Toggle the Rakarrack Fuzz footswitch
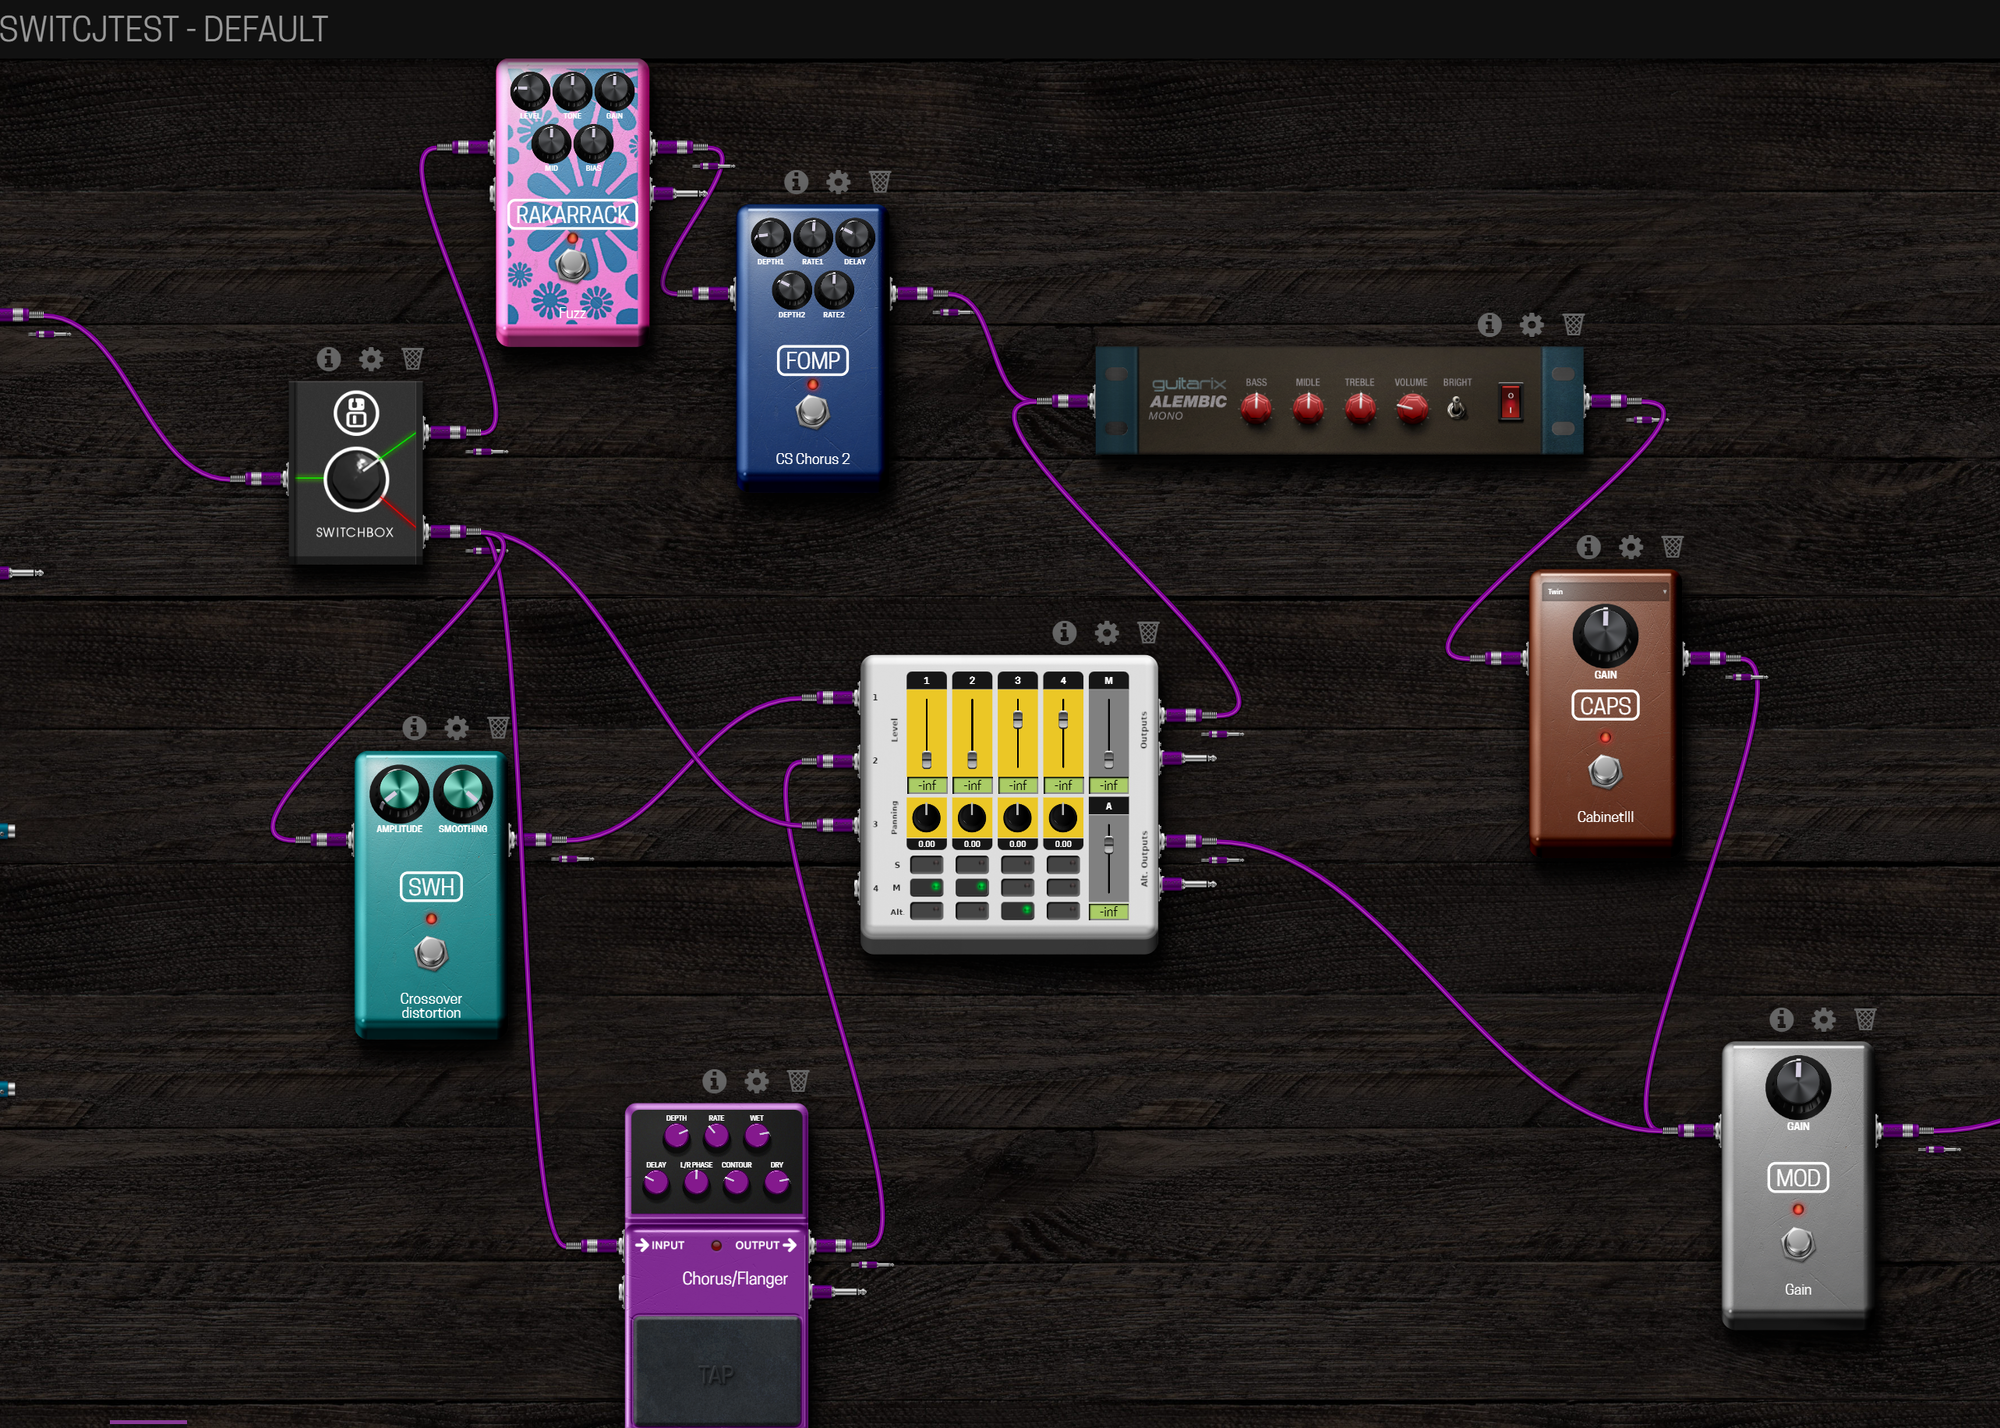Screen dimensions: 2000x1428 coord(572,264)
